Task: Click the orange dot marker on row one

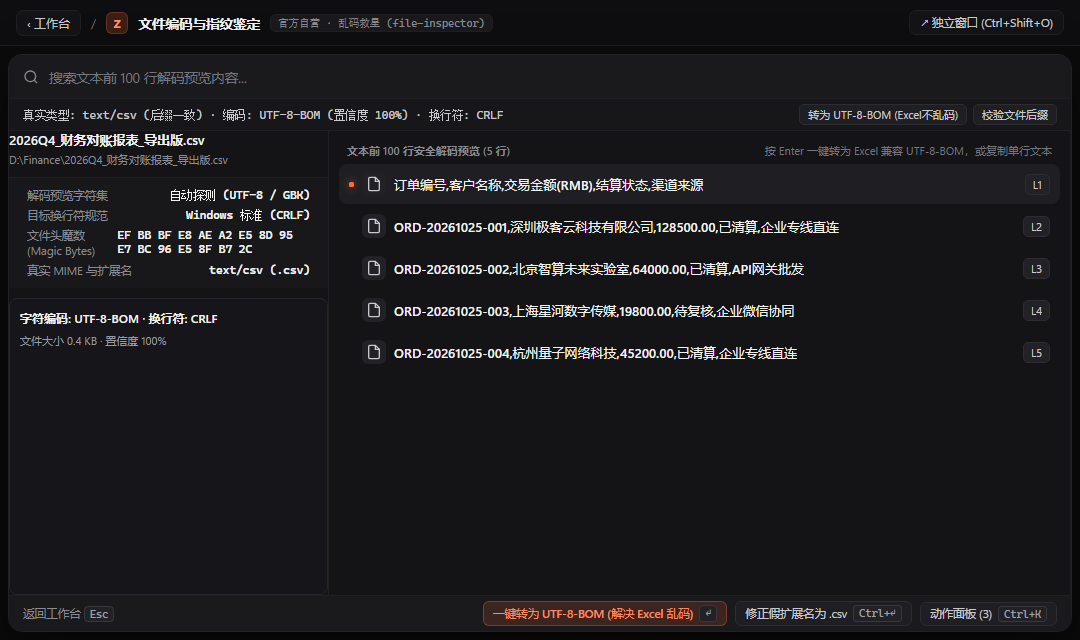Action: [x=351, y=185]
